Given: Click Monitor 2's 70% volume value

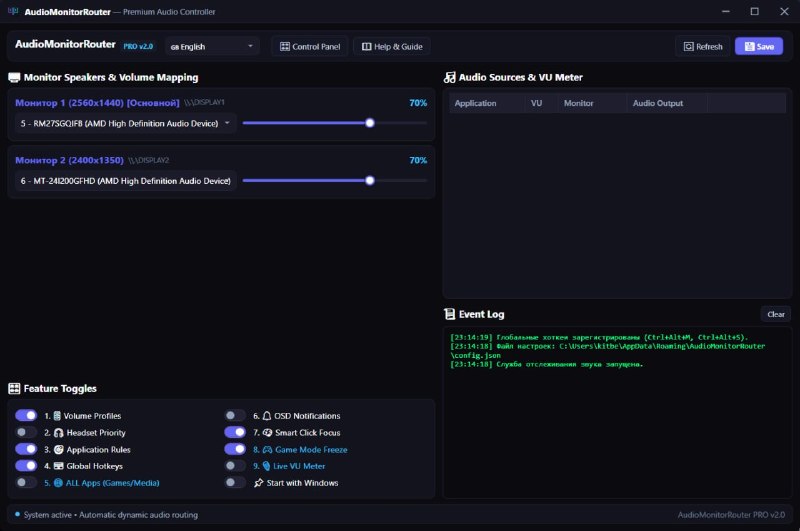Looking at the screenshot, I should pos(418,160).
